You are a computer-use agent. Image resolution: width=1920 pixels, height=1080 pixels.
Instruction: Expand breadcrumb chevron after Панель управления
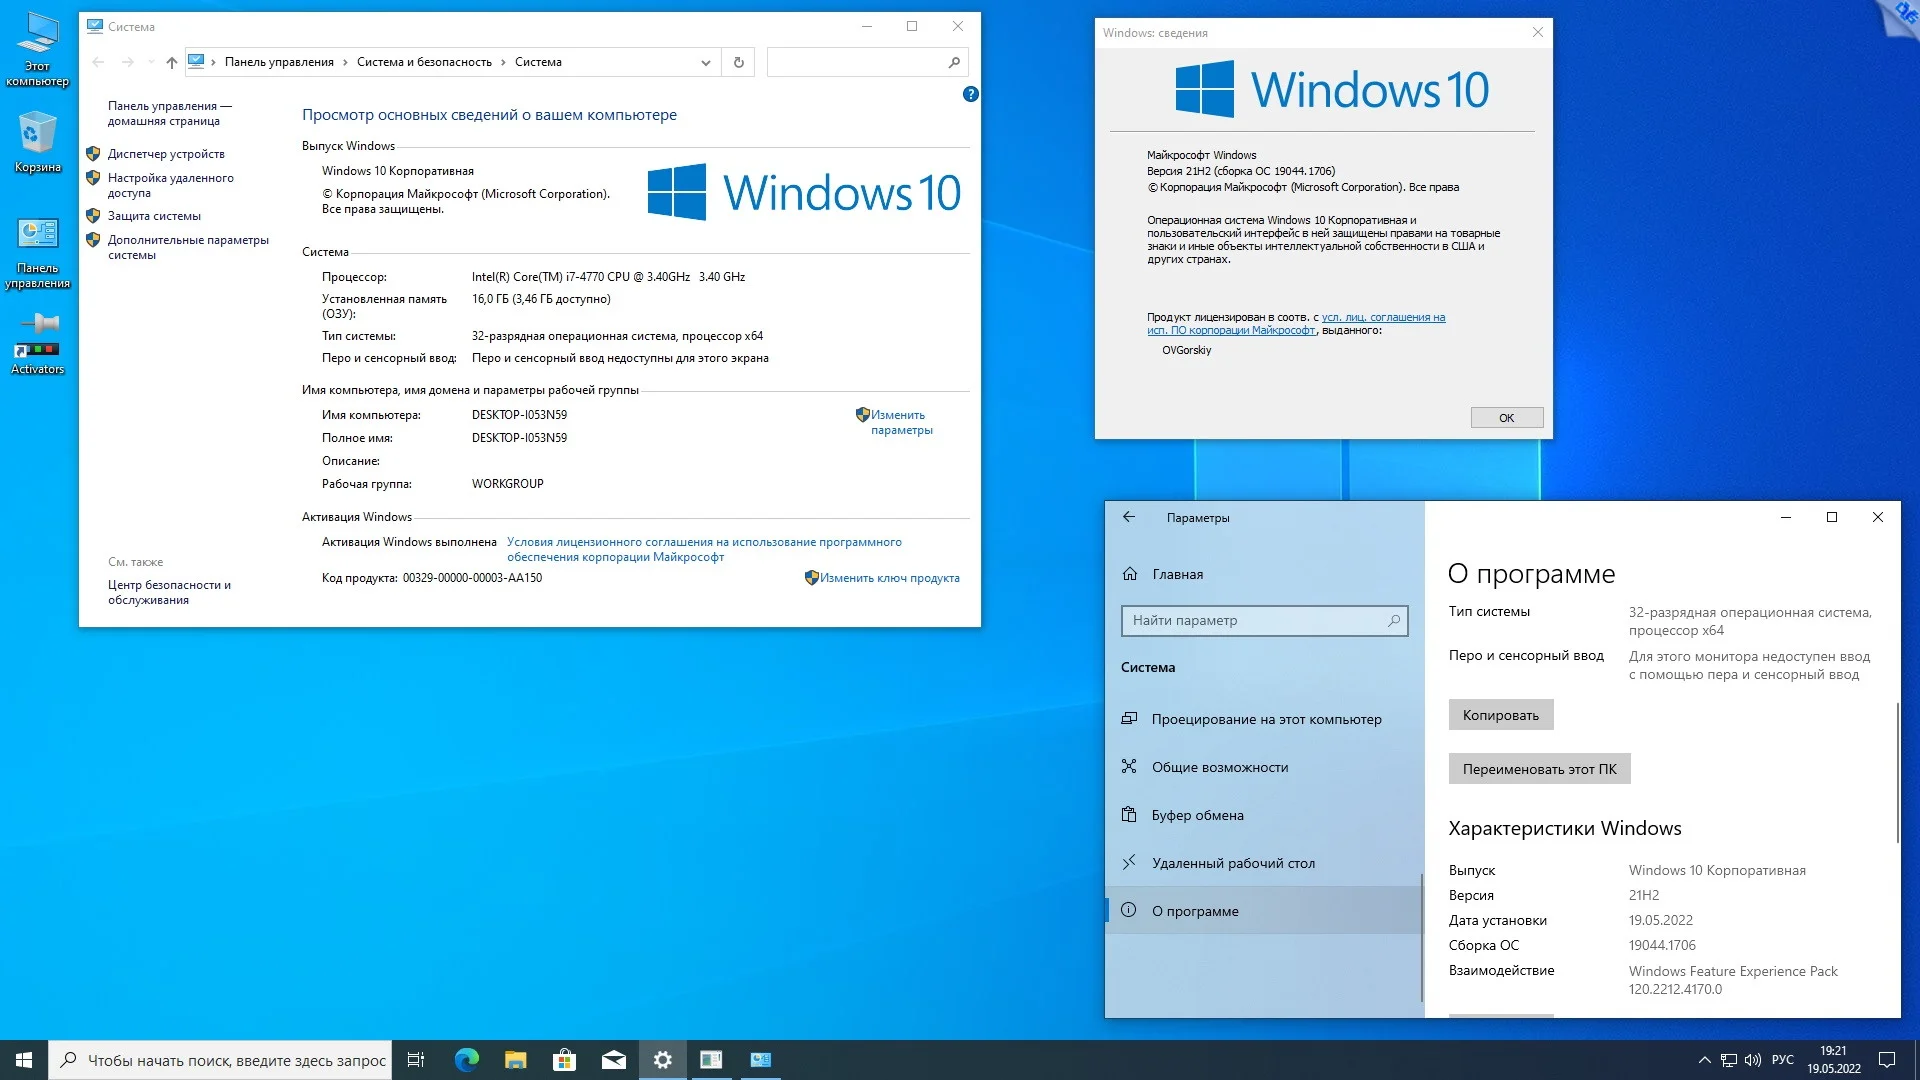(346, 62)
